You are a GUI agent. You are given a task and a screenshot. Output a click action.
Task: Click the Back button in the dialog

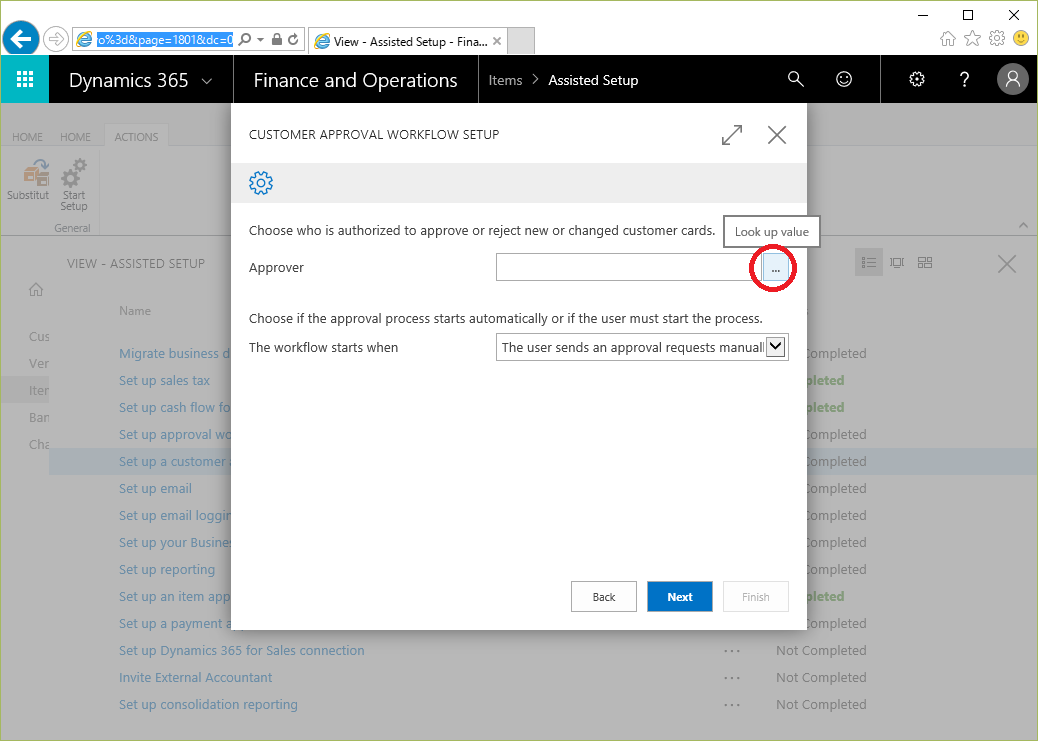[604, 597]
